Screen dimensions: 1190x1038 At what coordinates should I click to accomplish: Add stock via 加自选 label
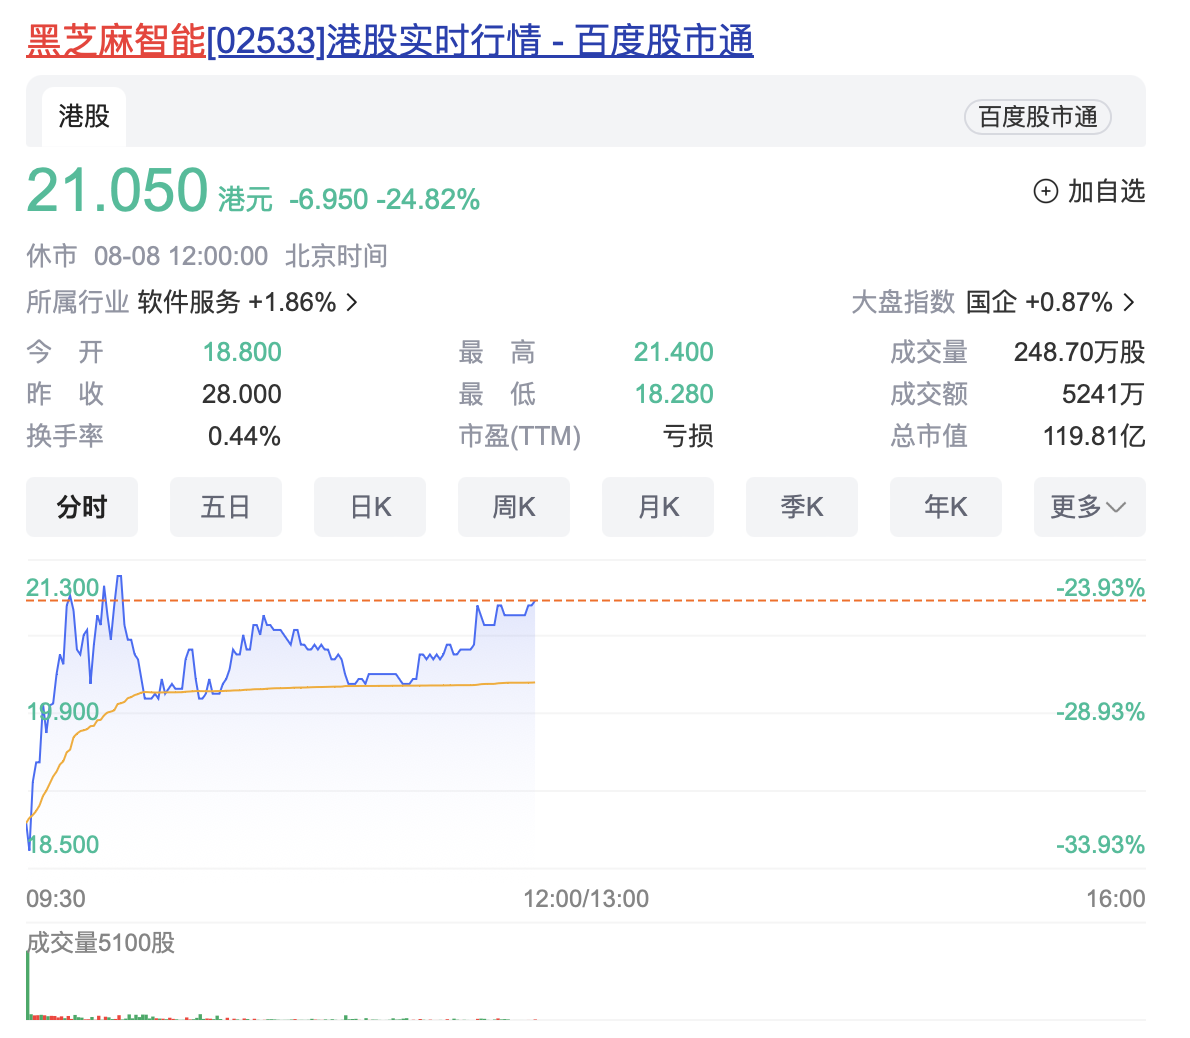[1107, 191]
